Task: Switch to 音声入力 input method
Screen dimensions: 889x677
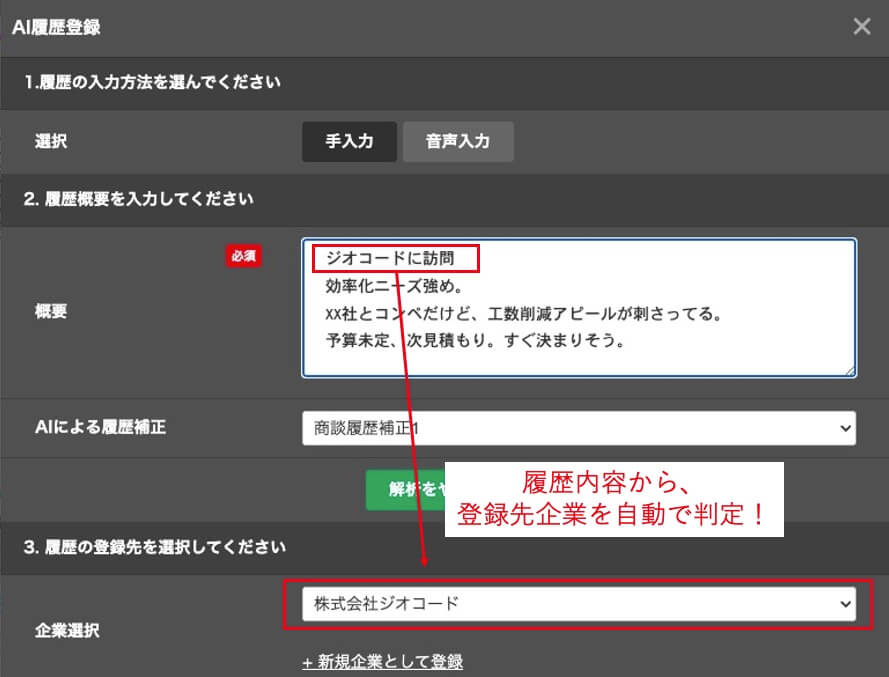Action: point(458,142)
